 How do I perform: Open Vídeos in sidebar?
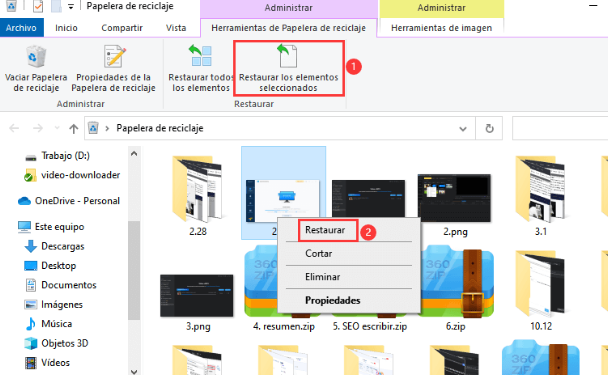(x=48, y=363)
